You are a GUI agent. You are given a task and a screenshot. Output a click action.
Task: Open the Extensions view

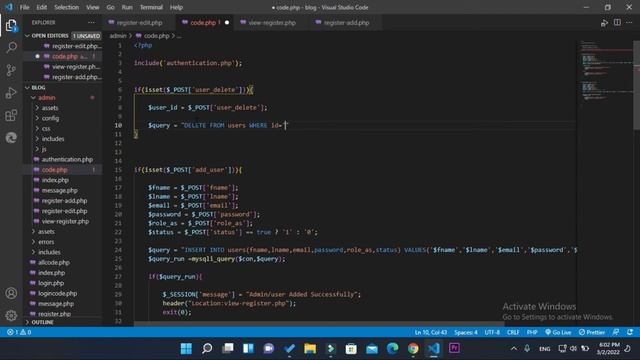coord(11,115)
